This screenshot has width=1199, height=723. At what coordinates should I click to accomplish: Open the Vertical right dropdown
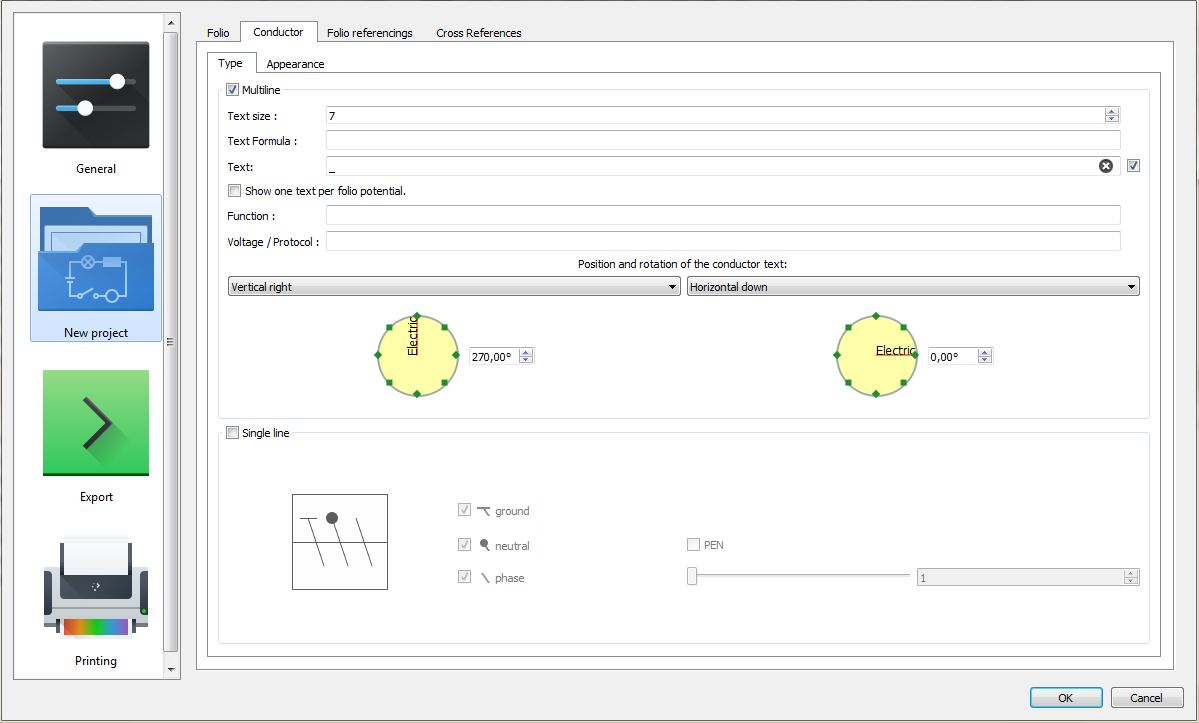(x=454, y=287)
